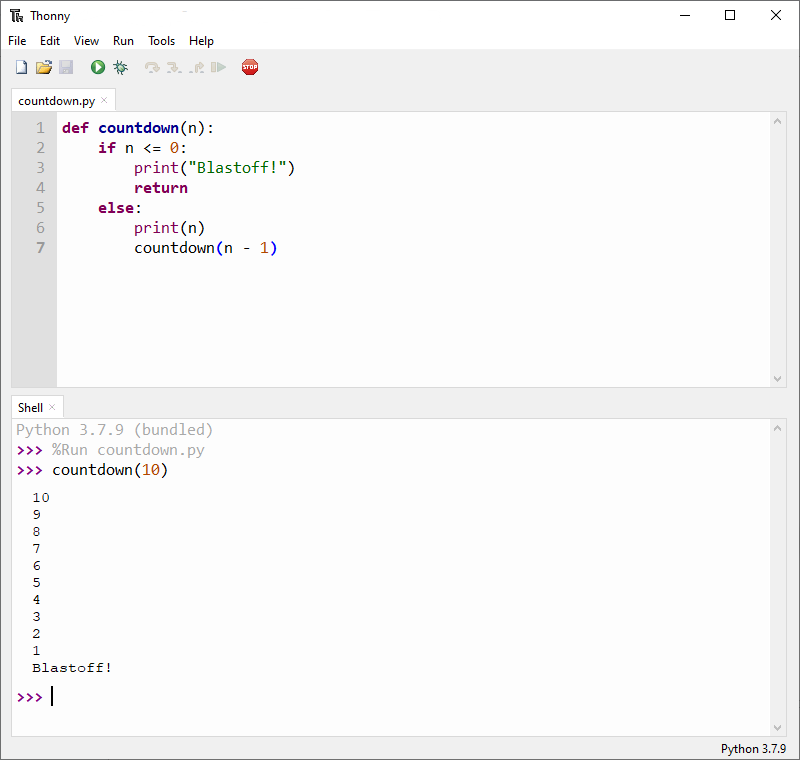This screenshot has height=760, width=800.
Task: Click '%Run countdown.py' in the Shell
Action: click(x=128, y=450)
